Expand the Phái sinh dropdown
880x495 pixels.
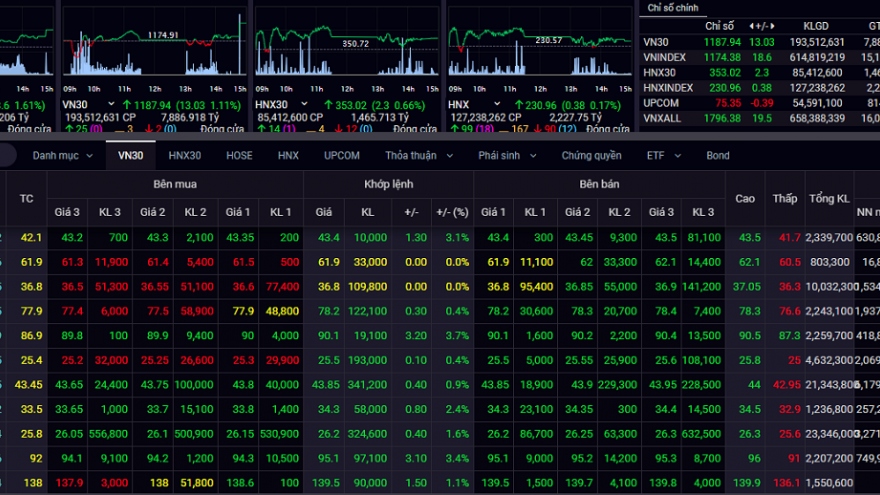click(x=507, y=156)
